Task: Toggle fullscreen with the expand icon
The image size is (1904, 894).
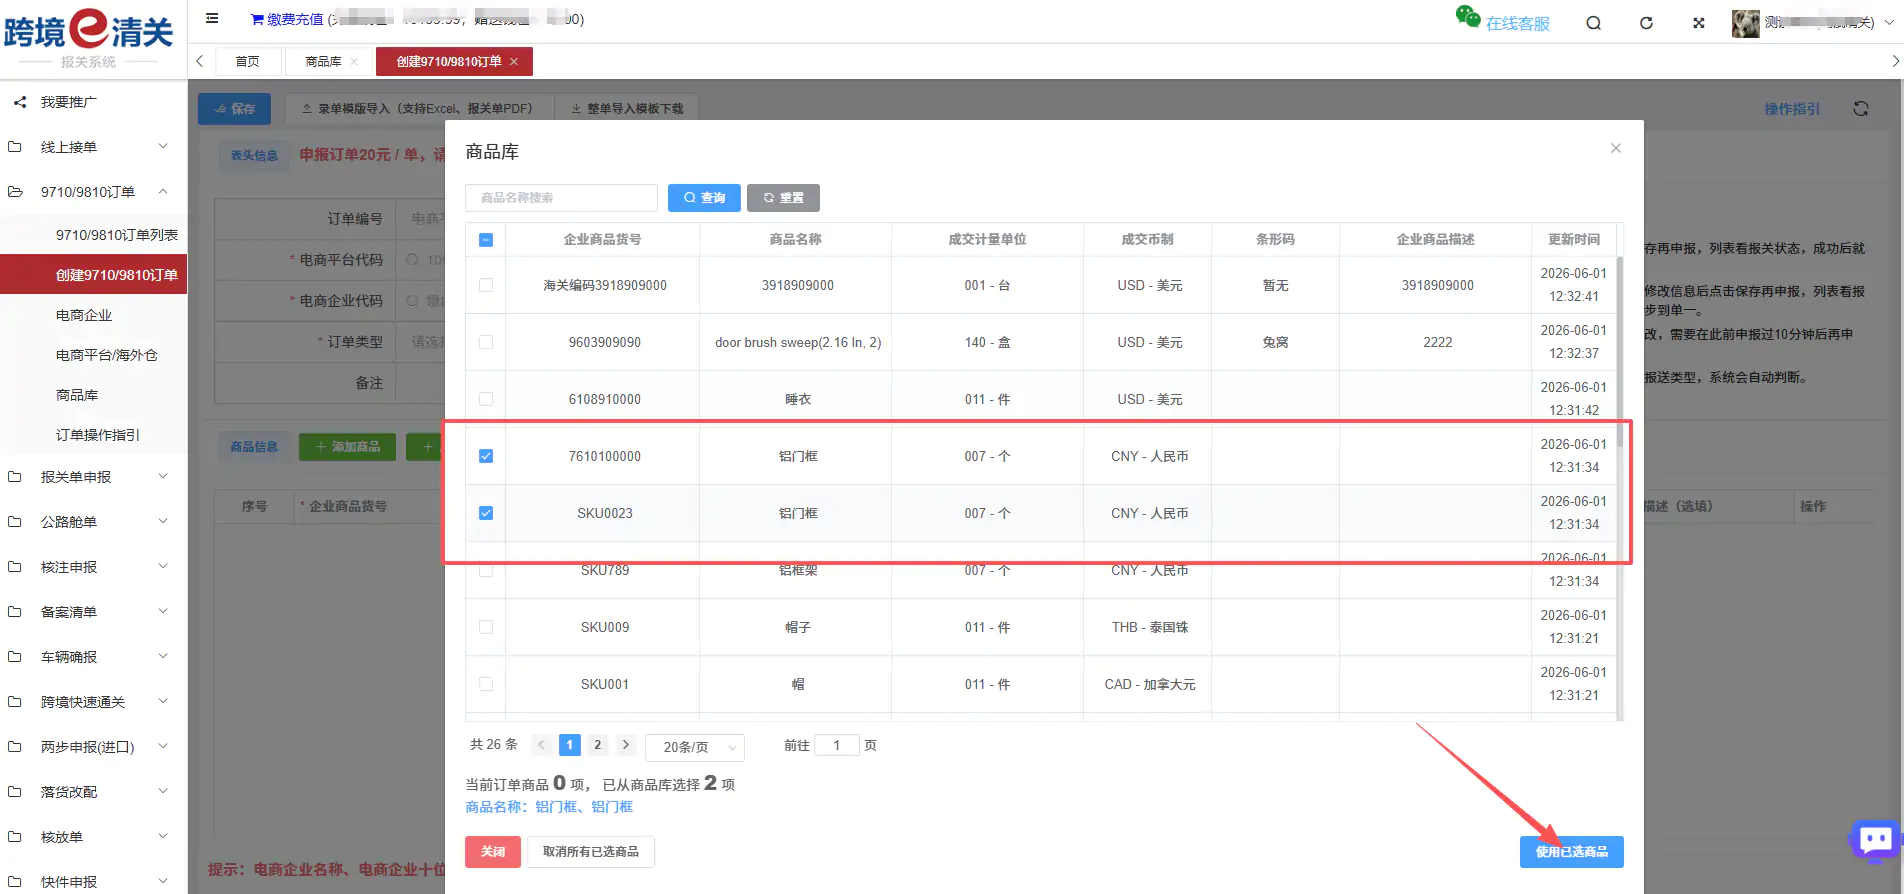Action: 1698,23
